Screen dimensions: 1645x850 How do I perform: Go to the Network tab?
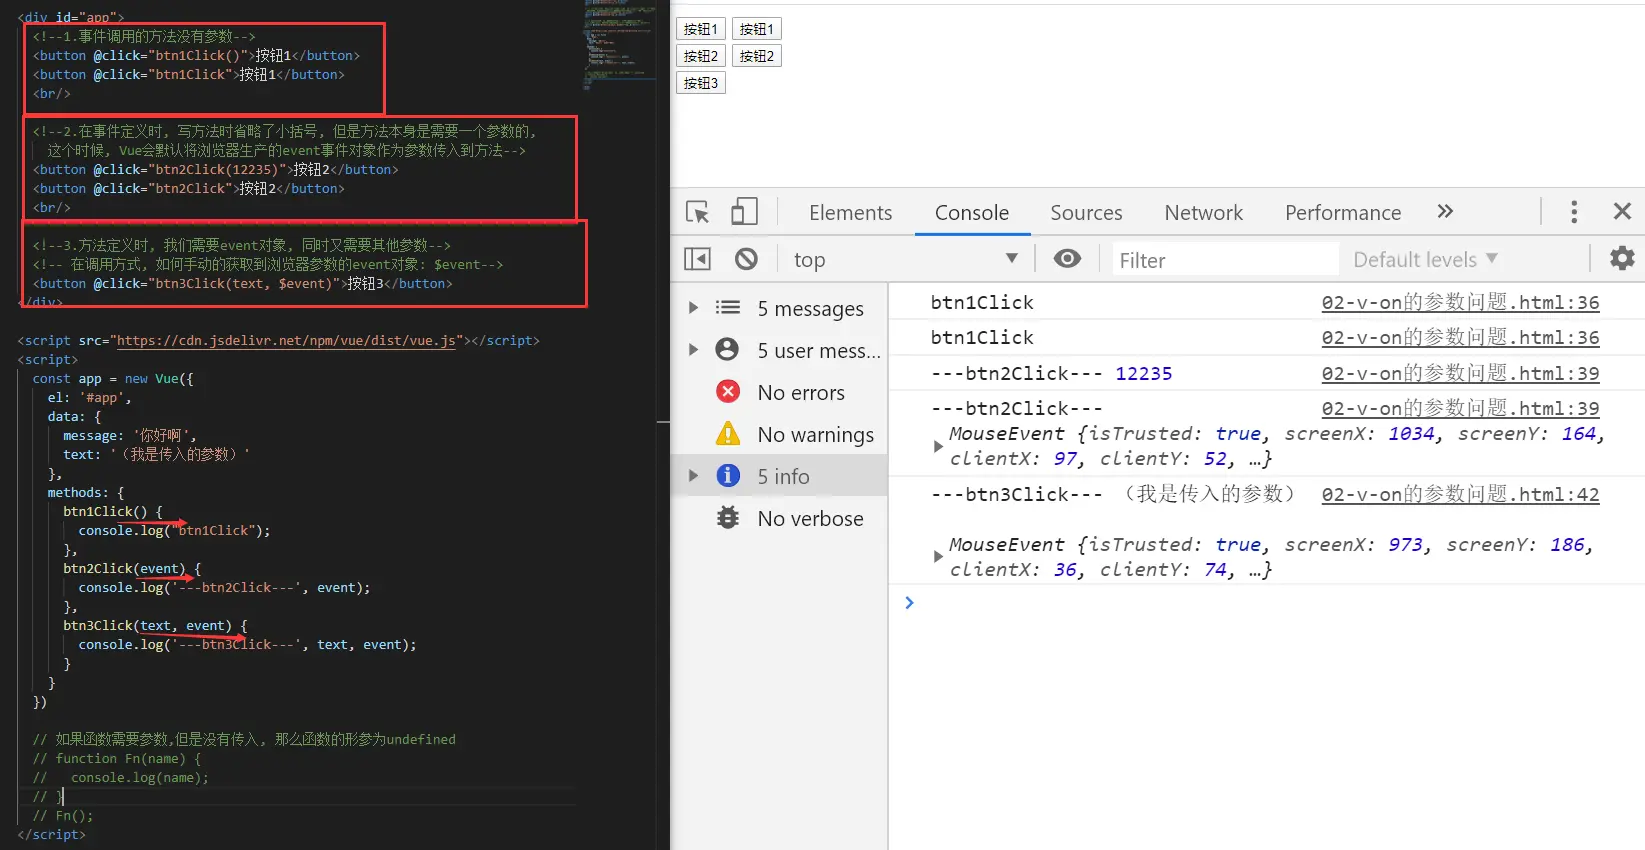[1203, 213]
